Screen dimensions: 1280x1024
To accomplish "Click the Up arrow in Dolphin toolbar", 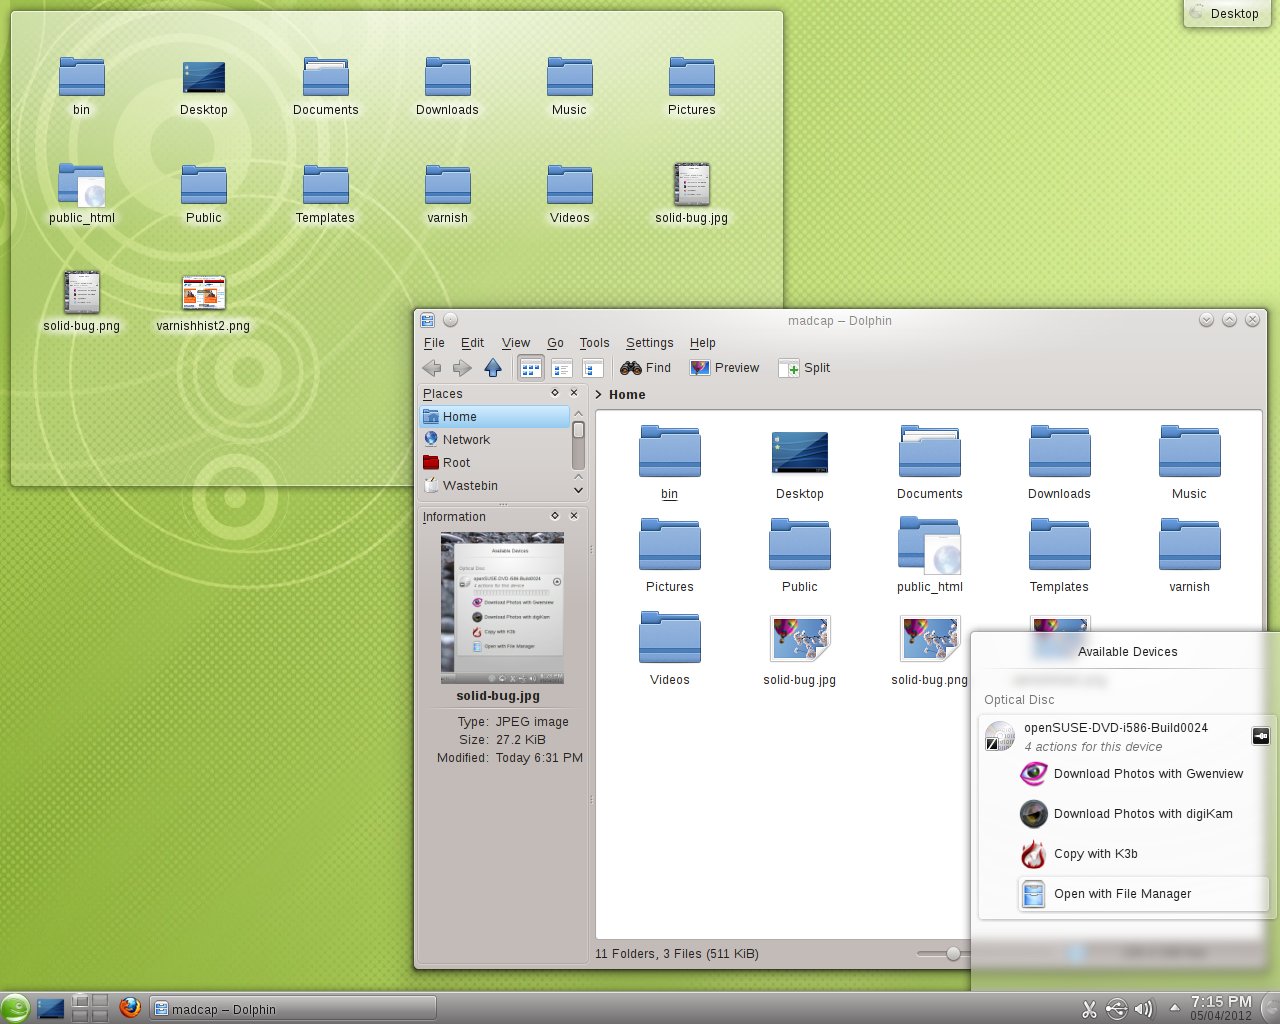I will pyautogui.click(x=492, y=368).
